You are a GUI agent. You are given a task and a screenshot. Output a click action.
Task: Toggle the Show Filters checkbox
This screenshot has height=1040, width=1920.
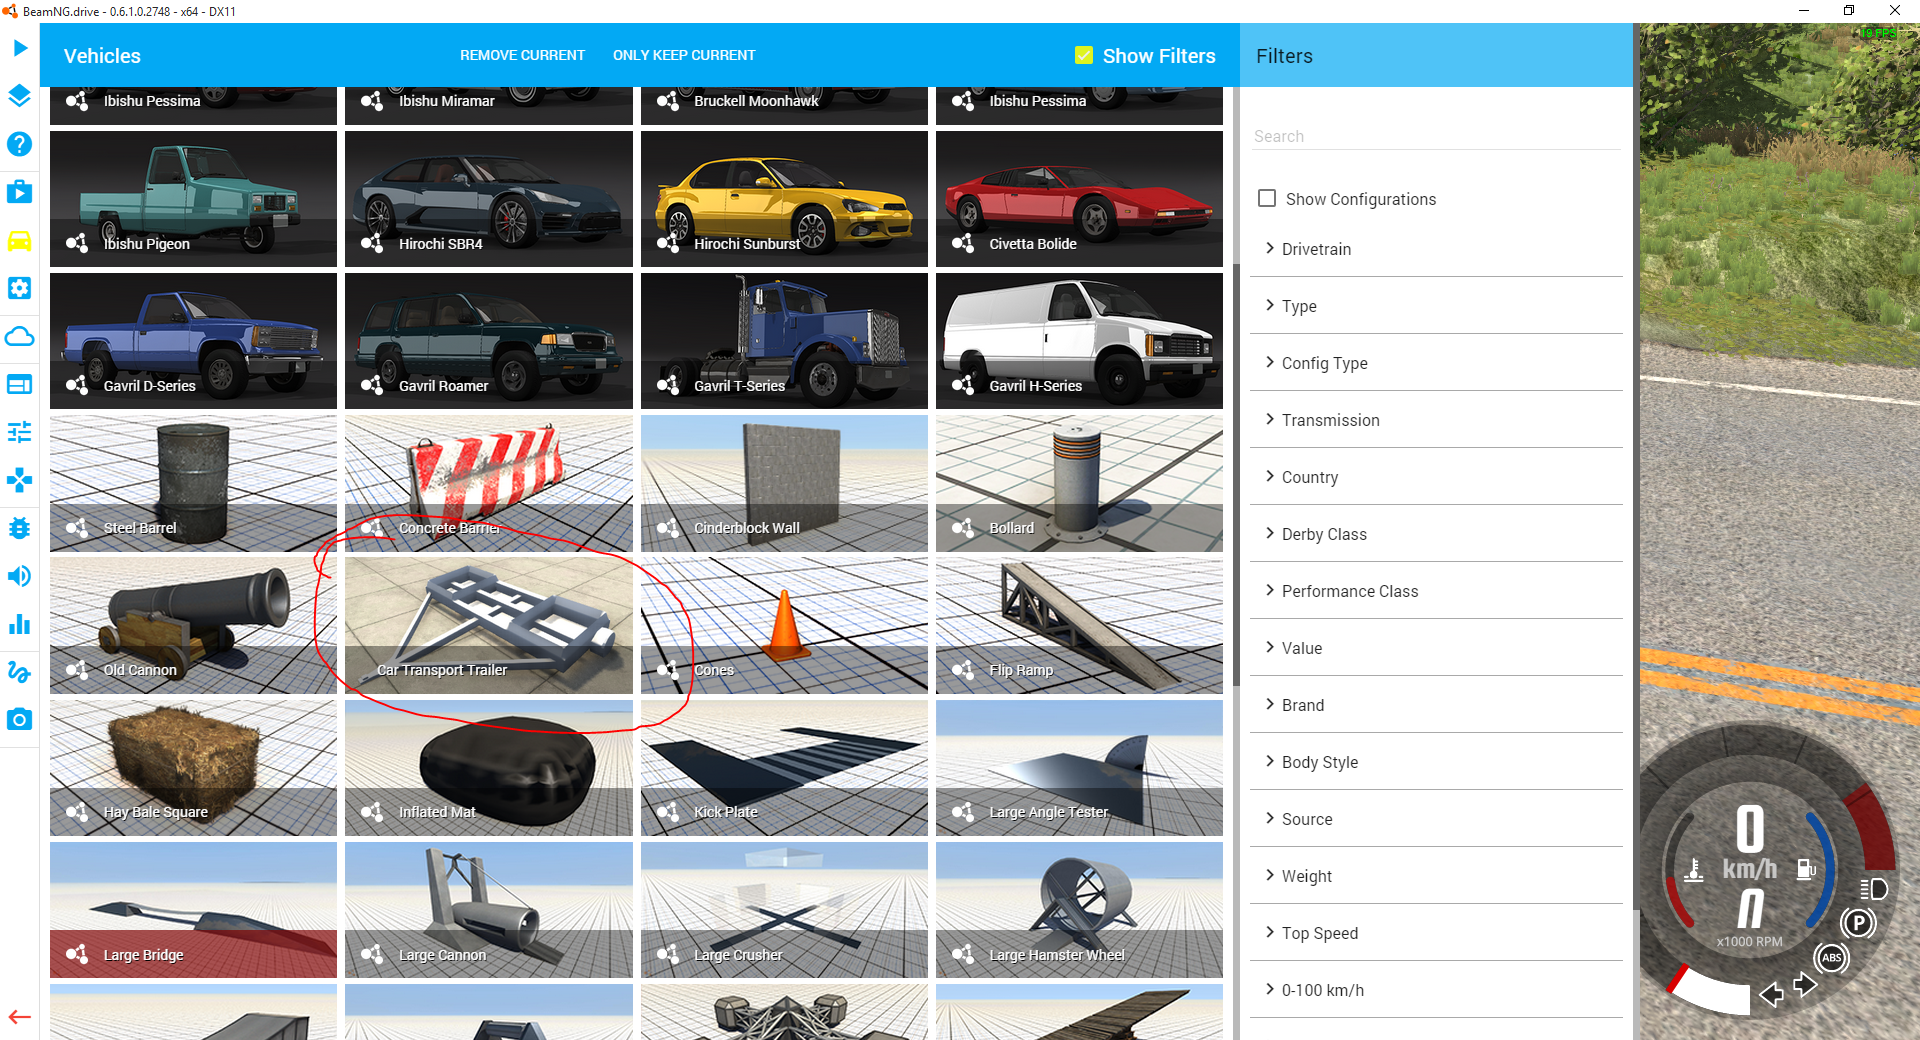[x=1084, y=55]
